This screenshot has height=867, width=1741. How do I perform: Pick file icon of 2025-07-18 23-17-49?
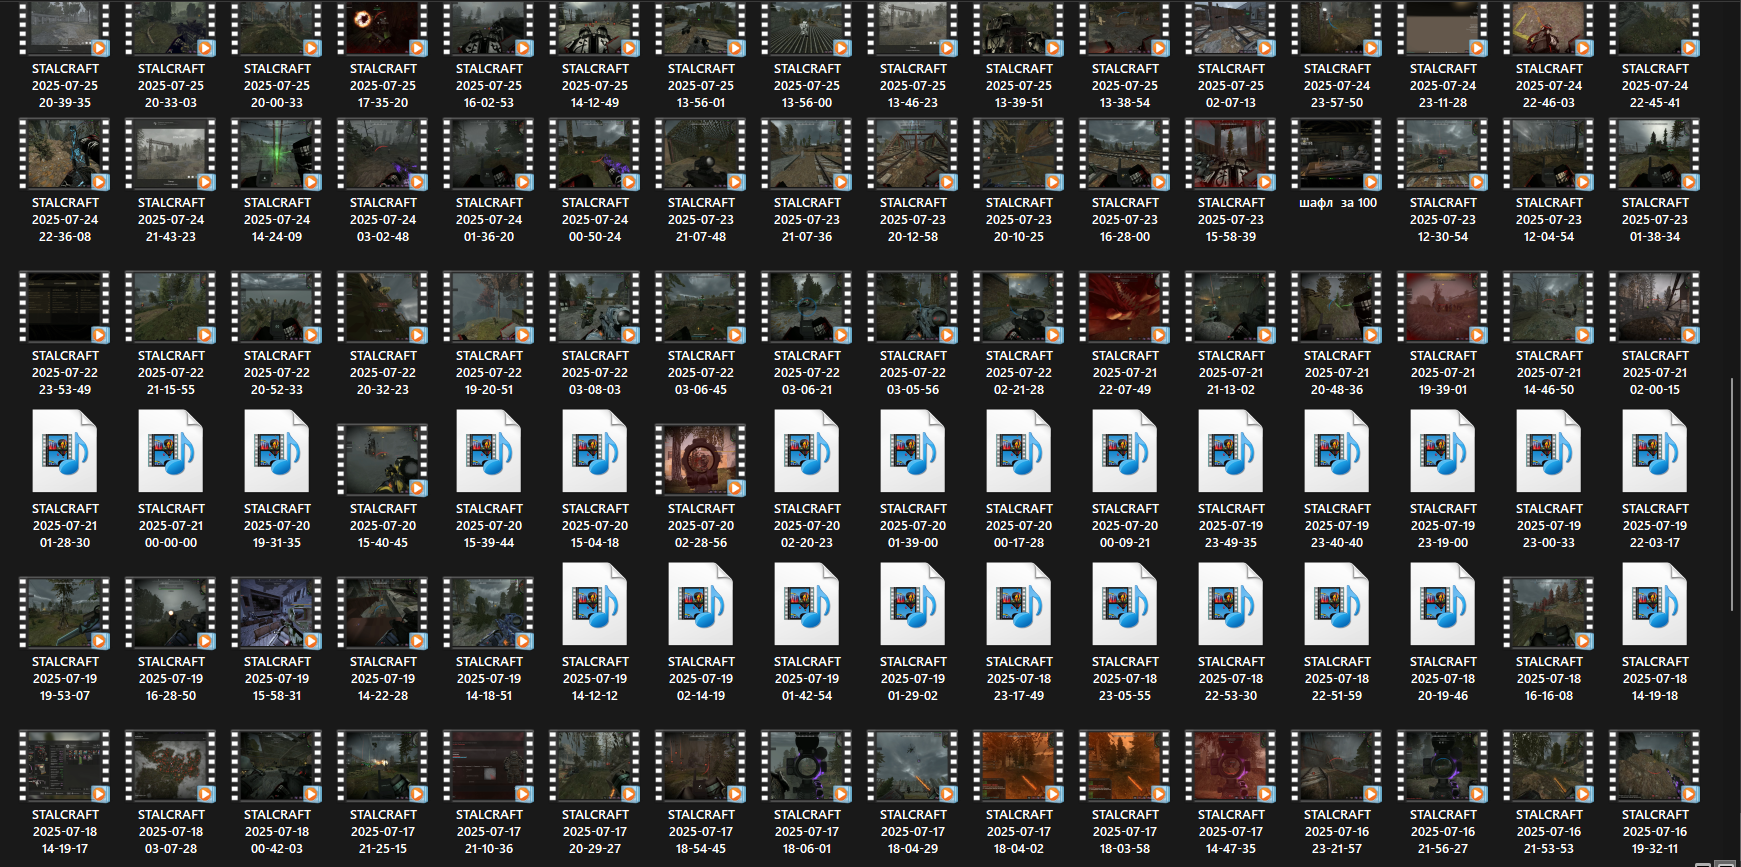coord(1019,605)
